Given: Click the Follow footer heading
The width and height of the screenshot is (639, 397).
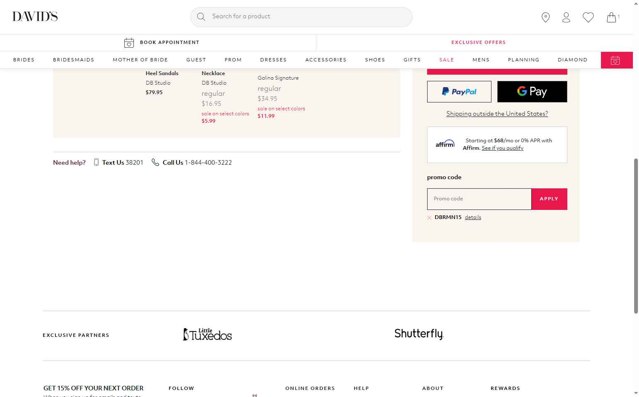Looking at the screenshot, I should 181,388.
